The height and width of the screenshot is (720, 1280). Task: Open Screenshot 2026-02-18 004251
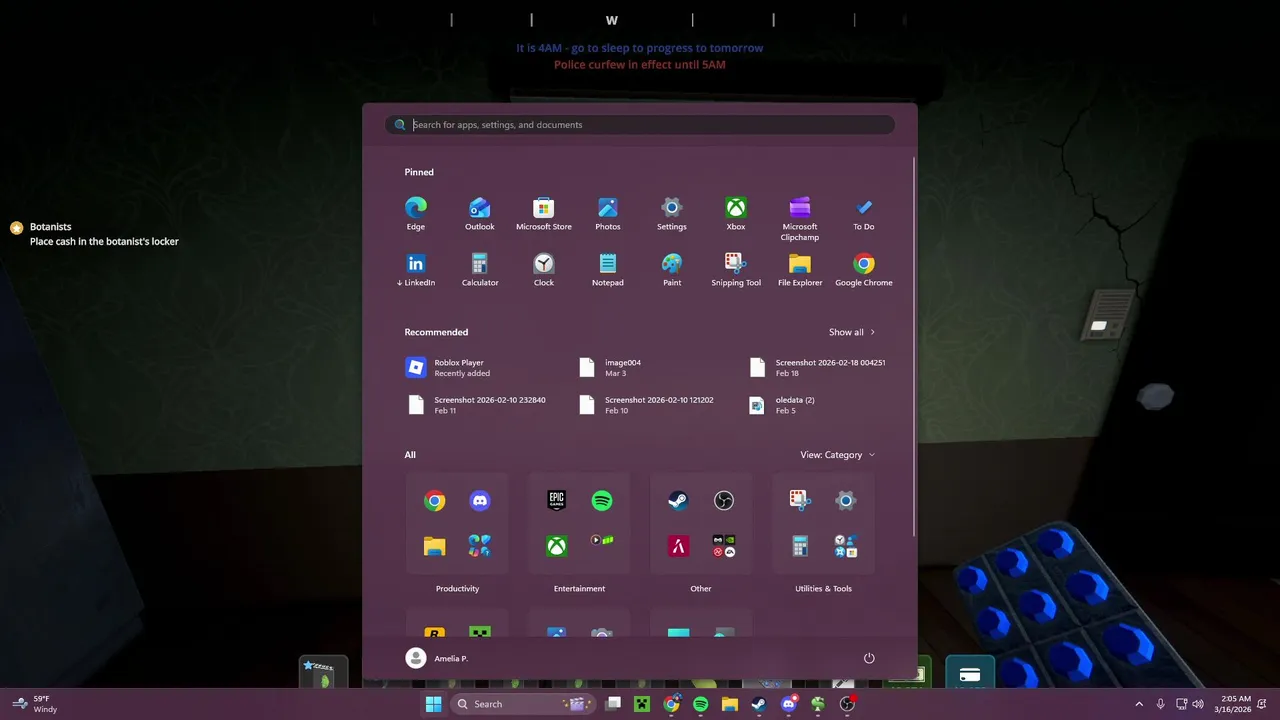[820, 368]
